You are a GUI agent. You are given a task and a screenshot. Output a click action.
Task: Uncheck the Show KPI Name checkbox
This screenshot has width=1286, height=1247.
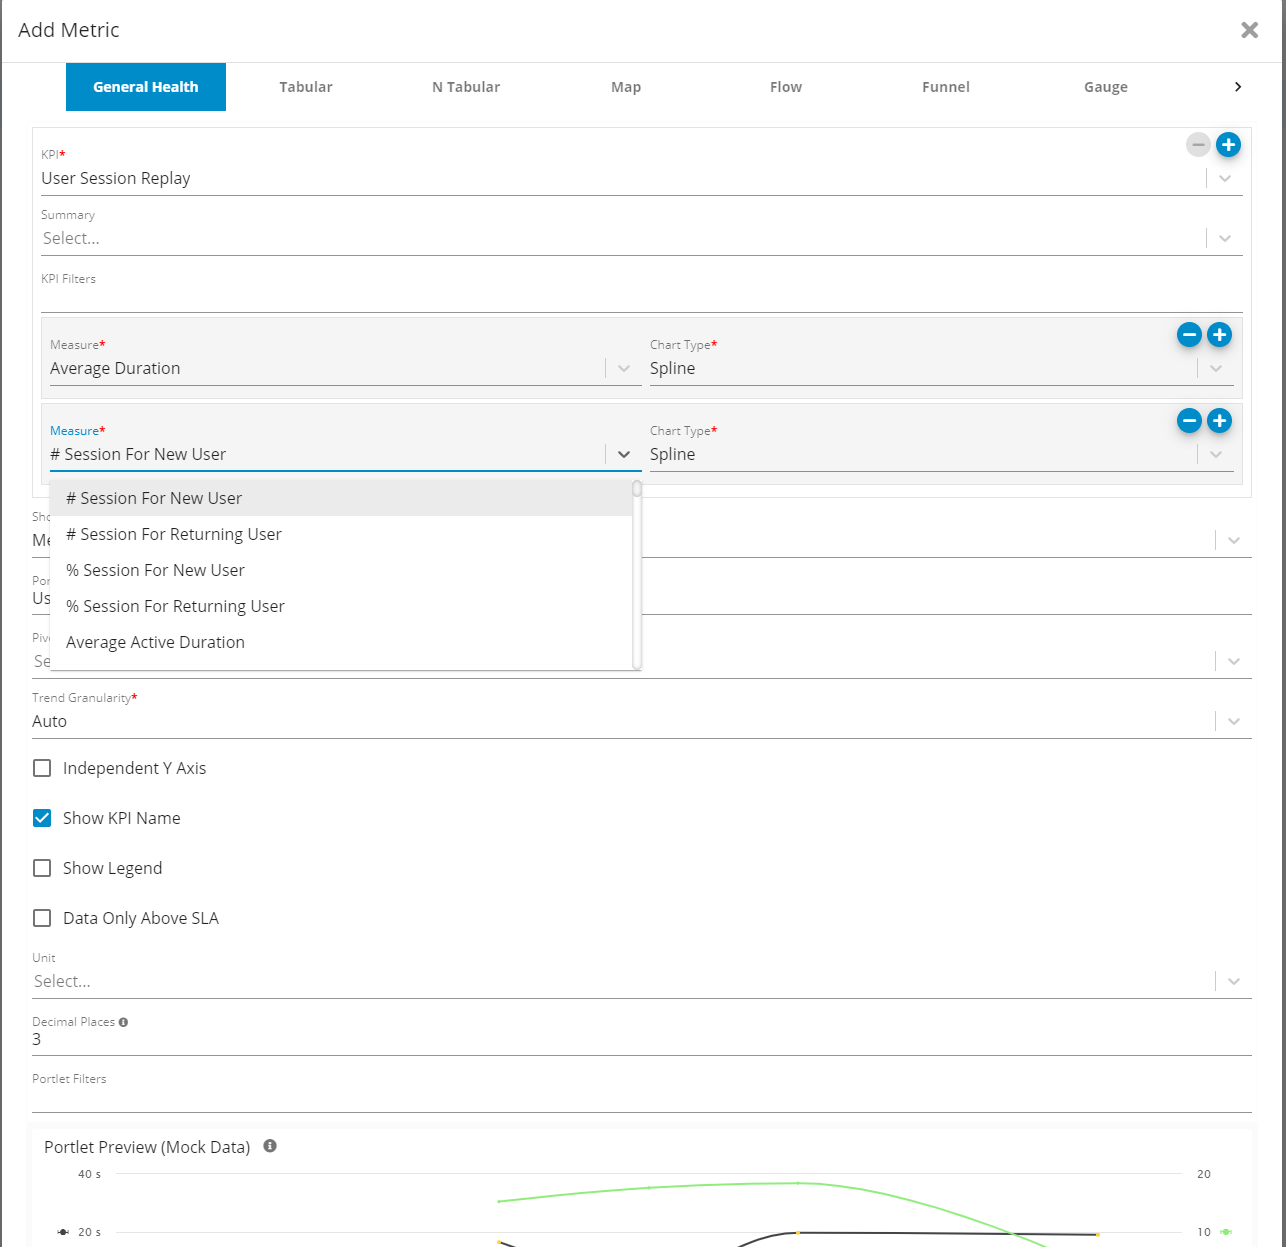pyautogui.click(x=42, y=818)
